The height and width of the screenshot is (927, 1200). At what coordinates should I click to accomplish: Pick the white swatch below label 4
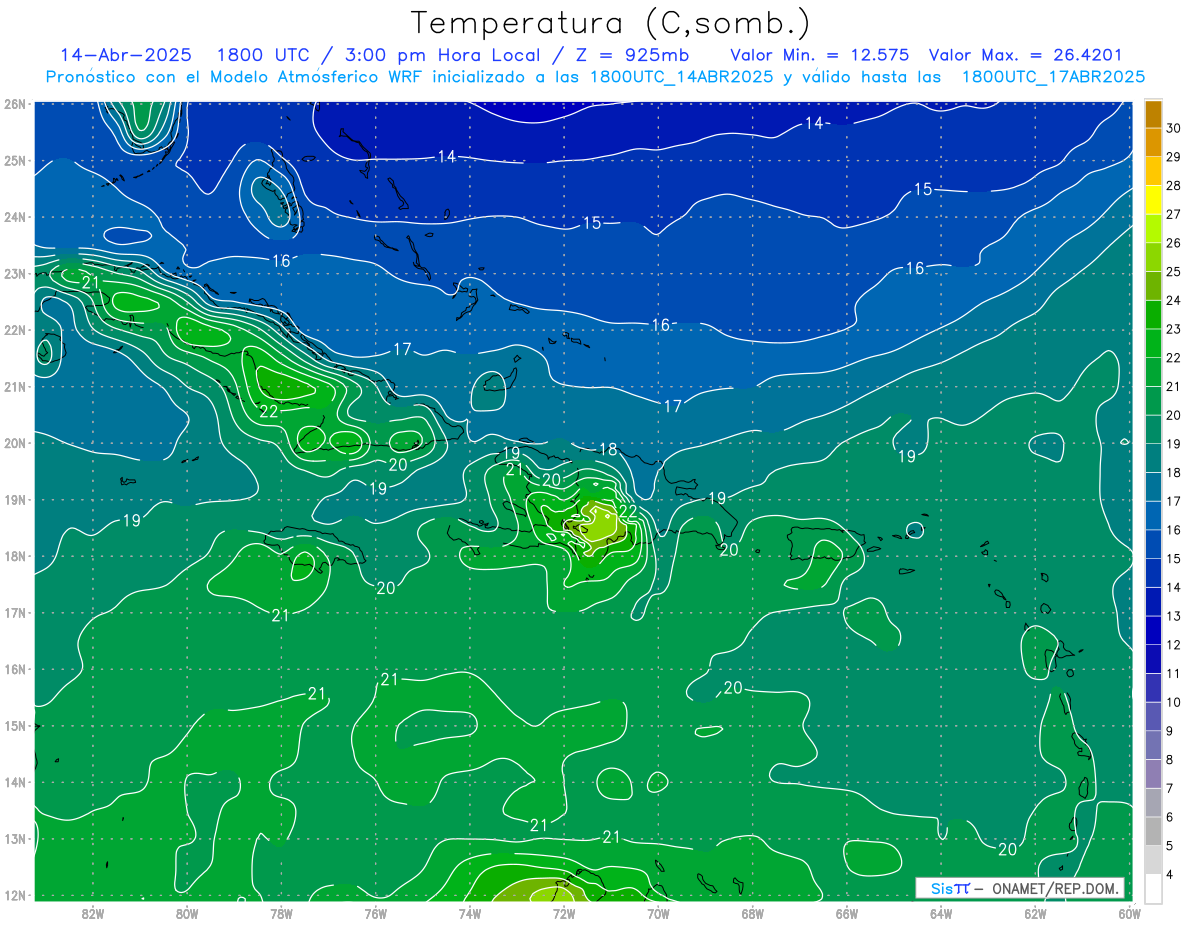1153,888
